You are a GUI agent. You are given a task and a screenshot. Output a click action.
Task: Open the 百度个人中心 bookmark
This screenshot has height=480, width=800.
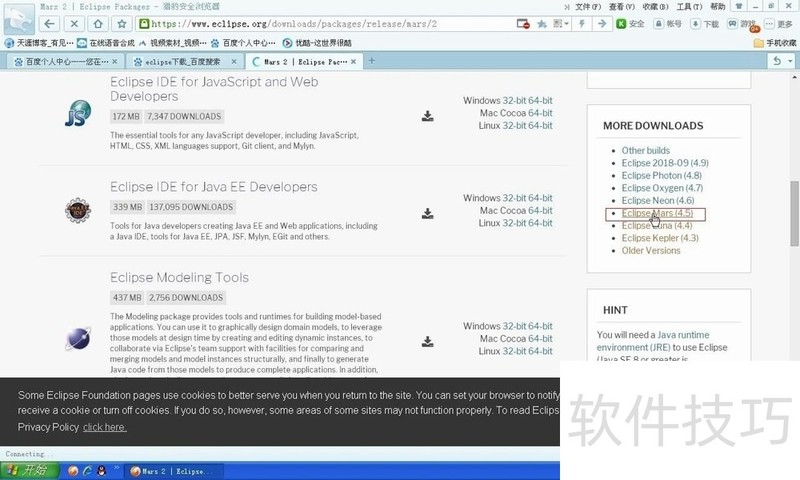coord(243,43)
